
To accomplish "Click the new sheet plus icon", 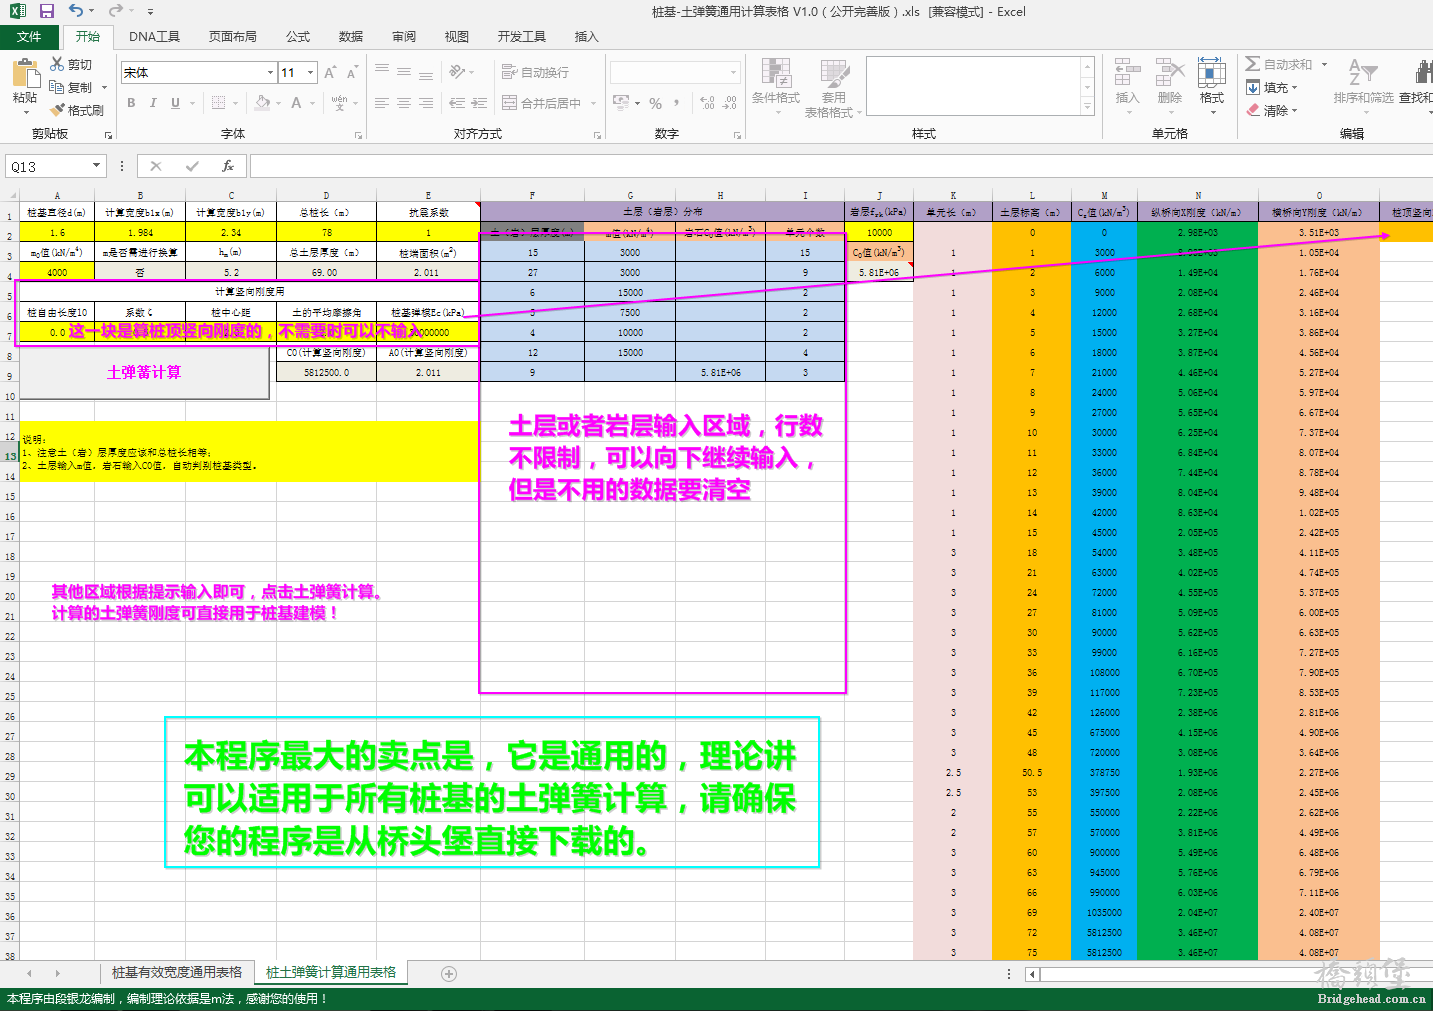I will (449, 973).
